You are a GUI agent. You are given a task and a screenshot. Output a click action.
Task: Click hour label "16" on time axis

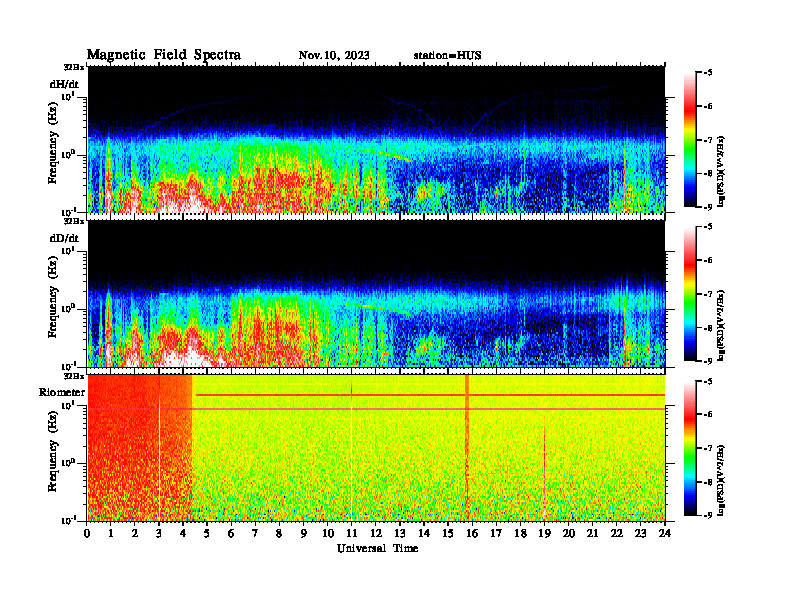tap(472, 533)
